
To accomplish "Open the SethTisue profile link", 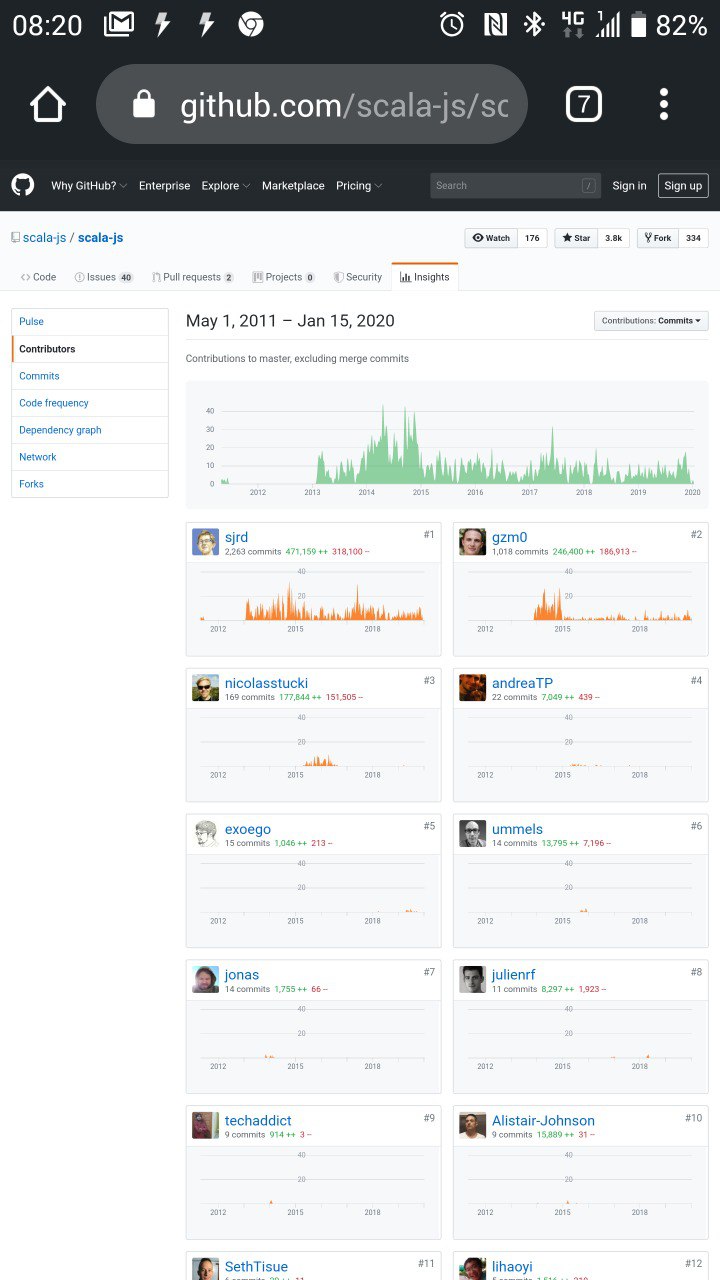I will 256,1267.
